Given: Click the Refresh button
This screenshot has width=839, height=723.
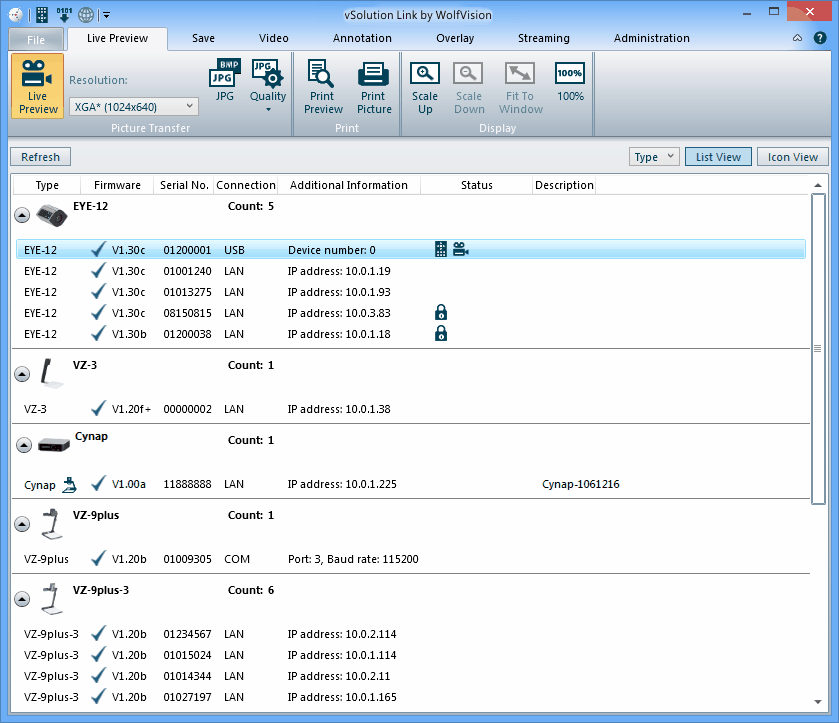Looking at the screenshot, I should tap(41, 157).
